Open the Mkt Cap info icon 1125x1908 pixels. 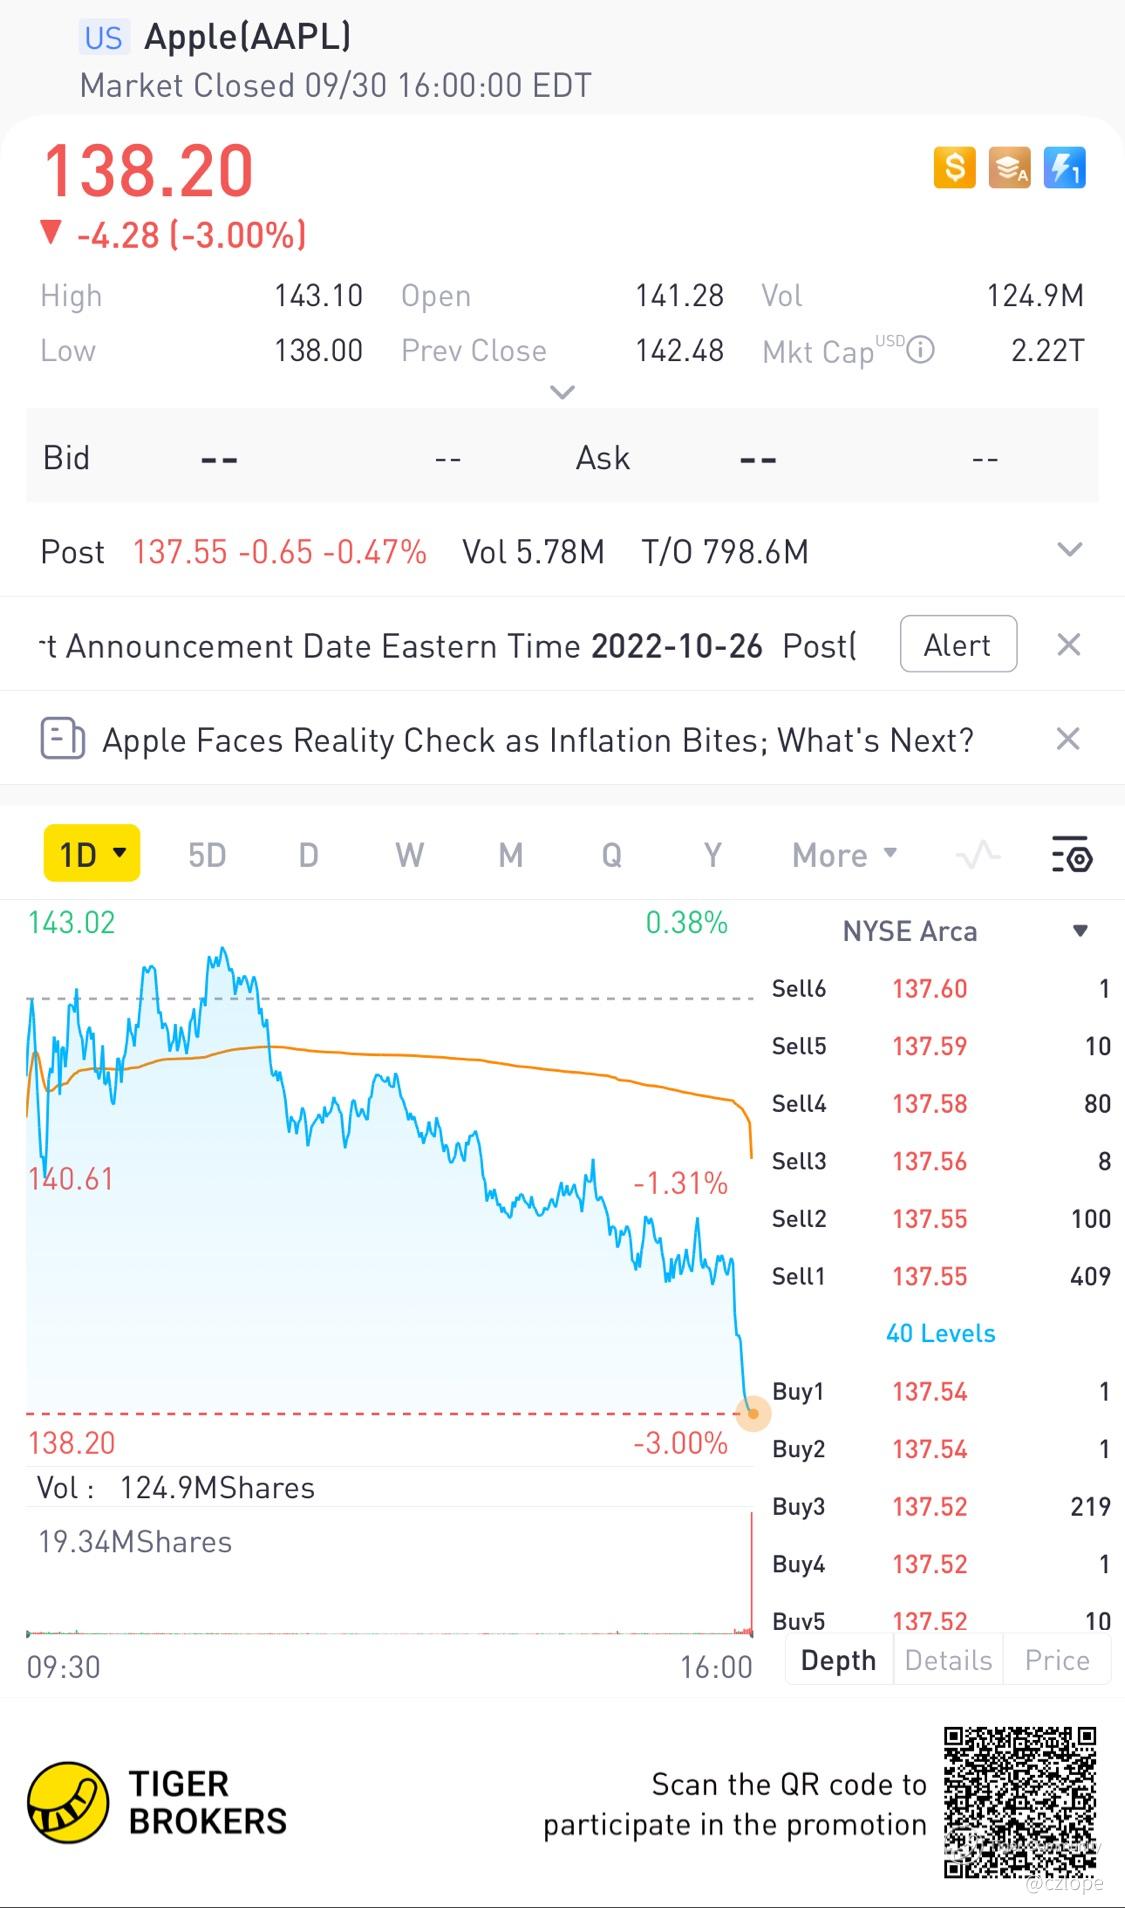pos(920,350)
